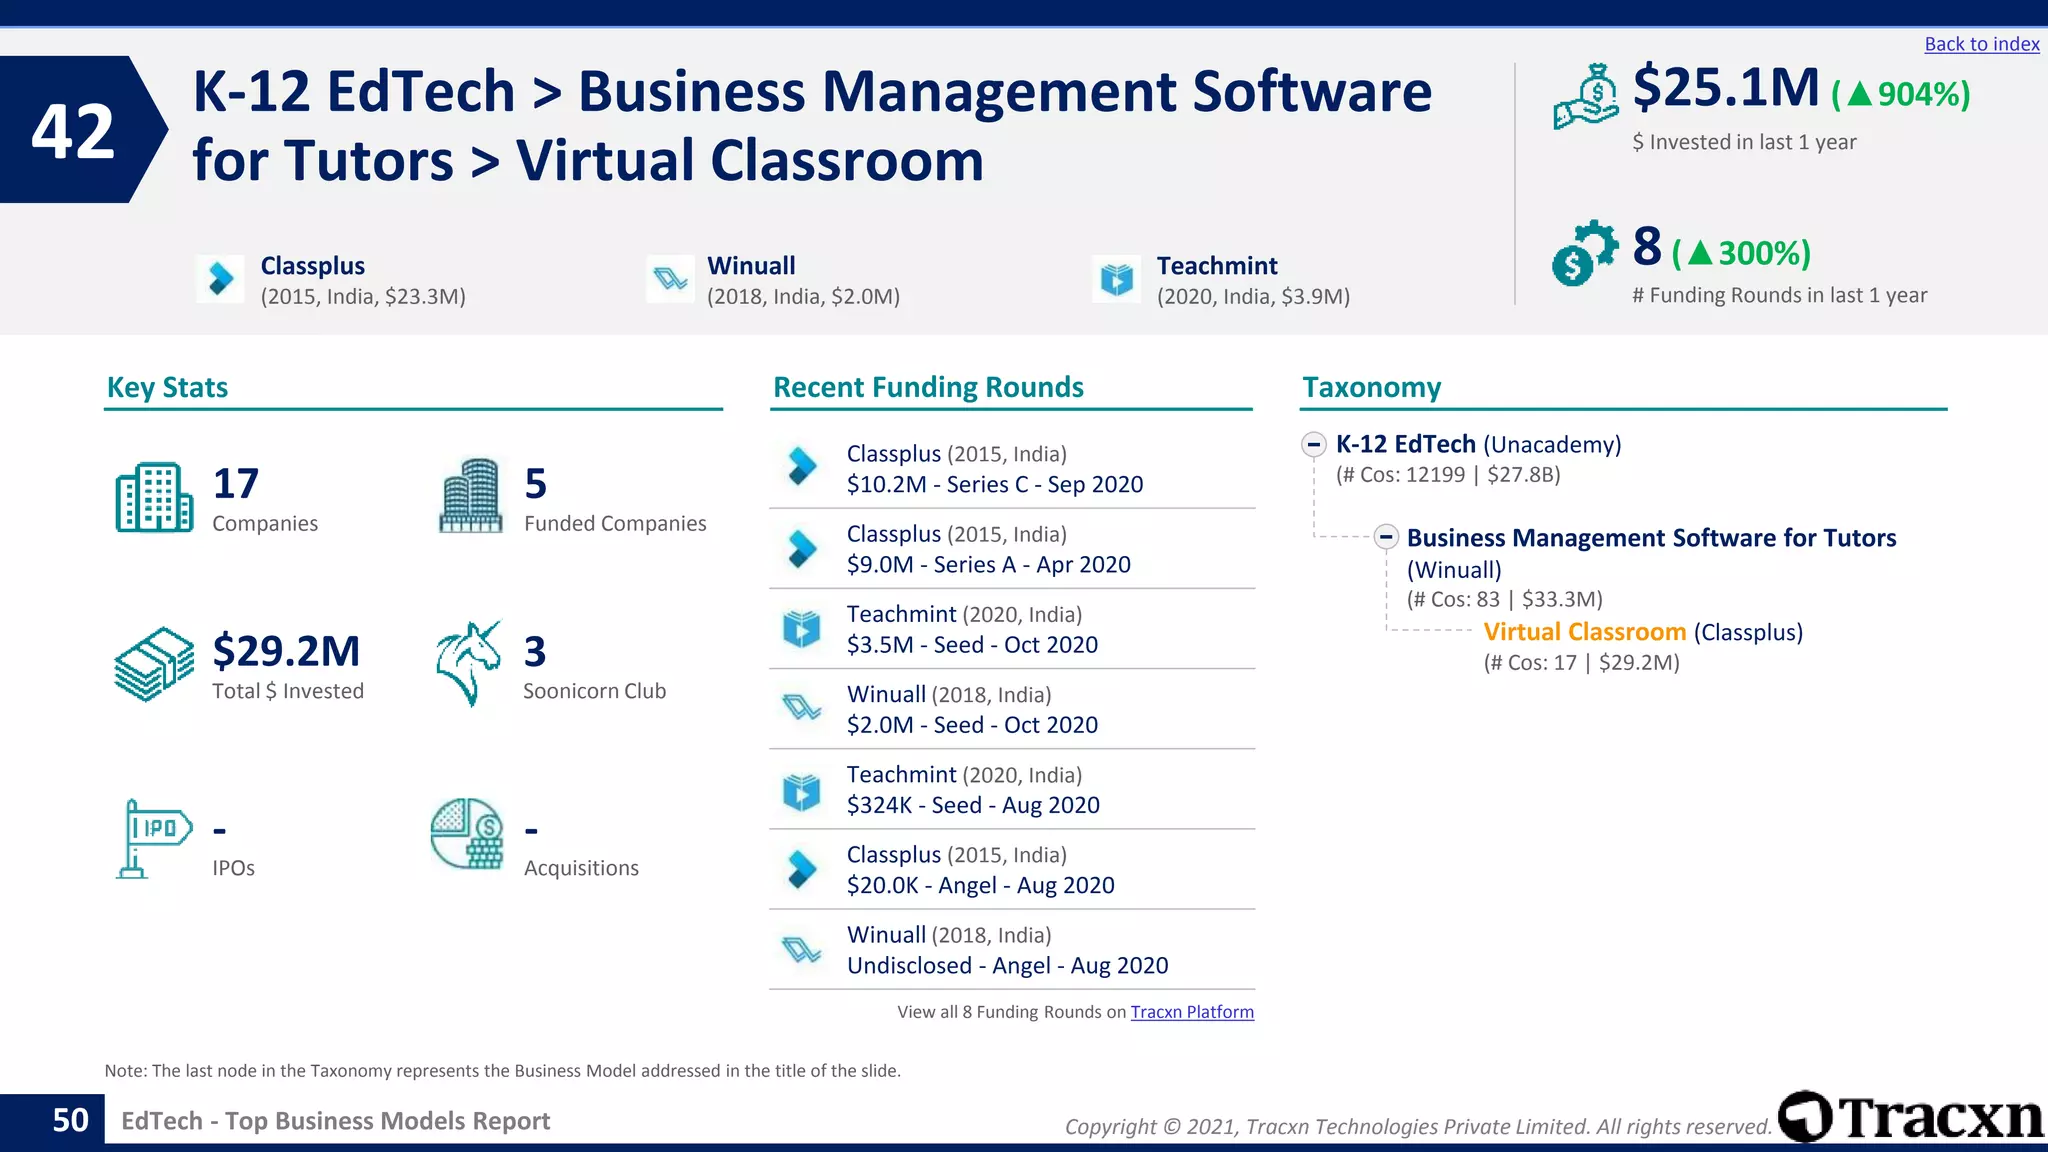Click the IPO signpost icon
This screenshot has width=2048, height=1152.
(154, 839)
